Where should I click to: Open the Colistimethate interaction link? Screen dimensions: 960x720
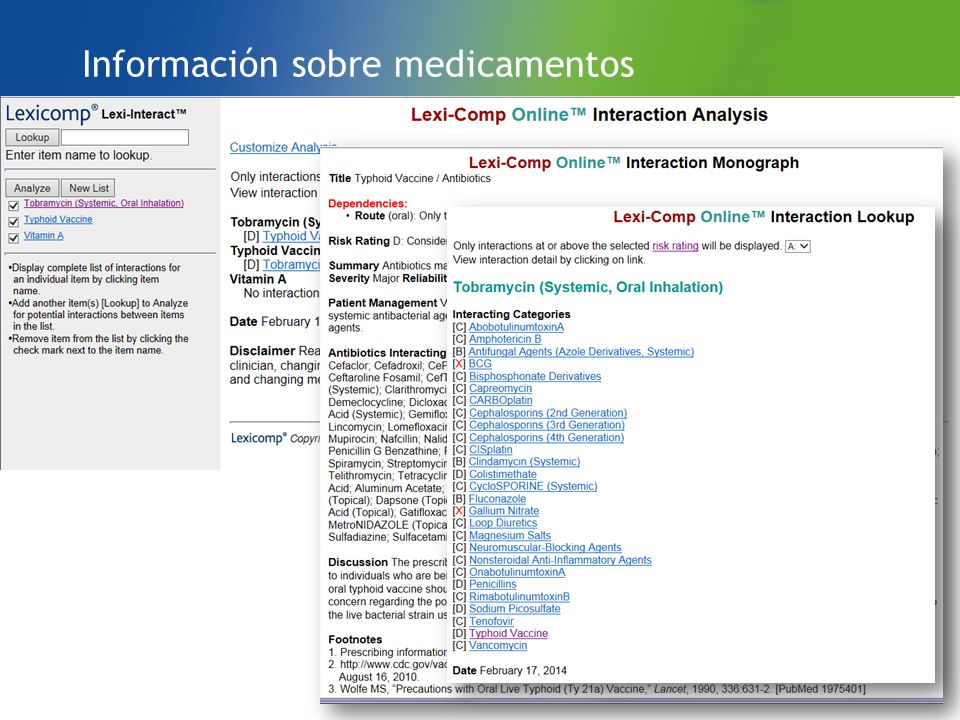503,474
